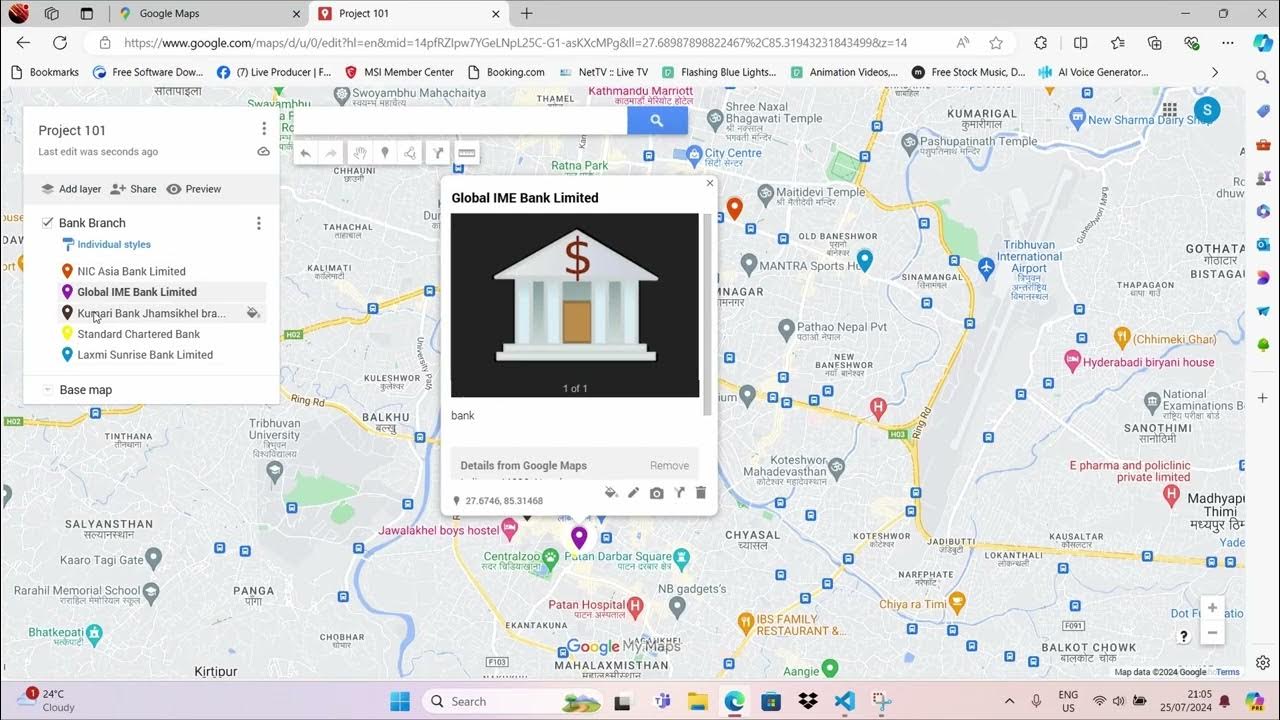Expand the favorites bar overflow chevron
The image size is (1280, 720).
point(1215,72)
